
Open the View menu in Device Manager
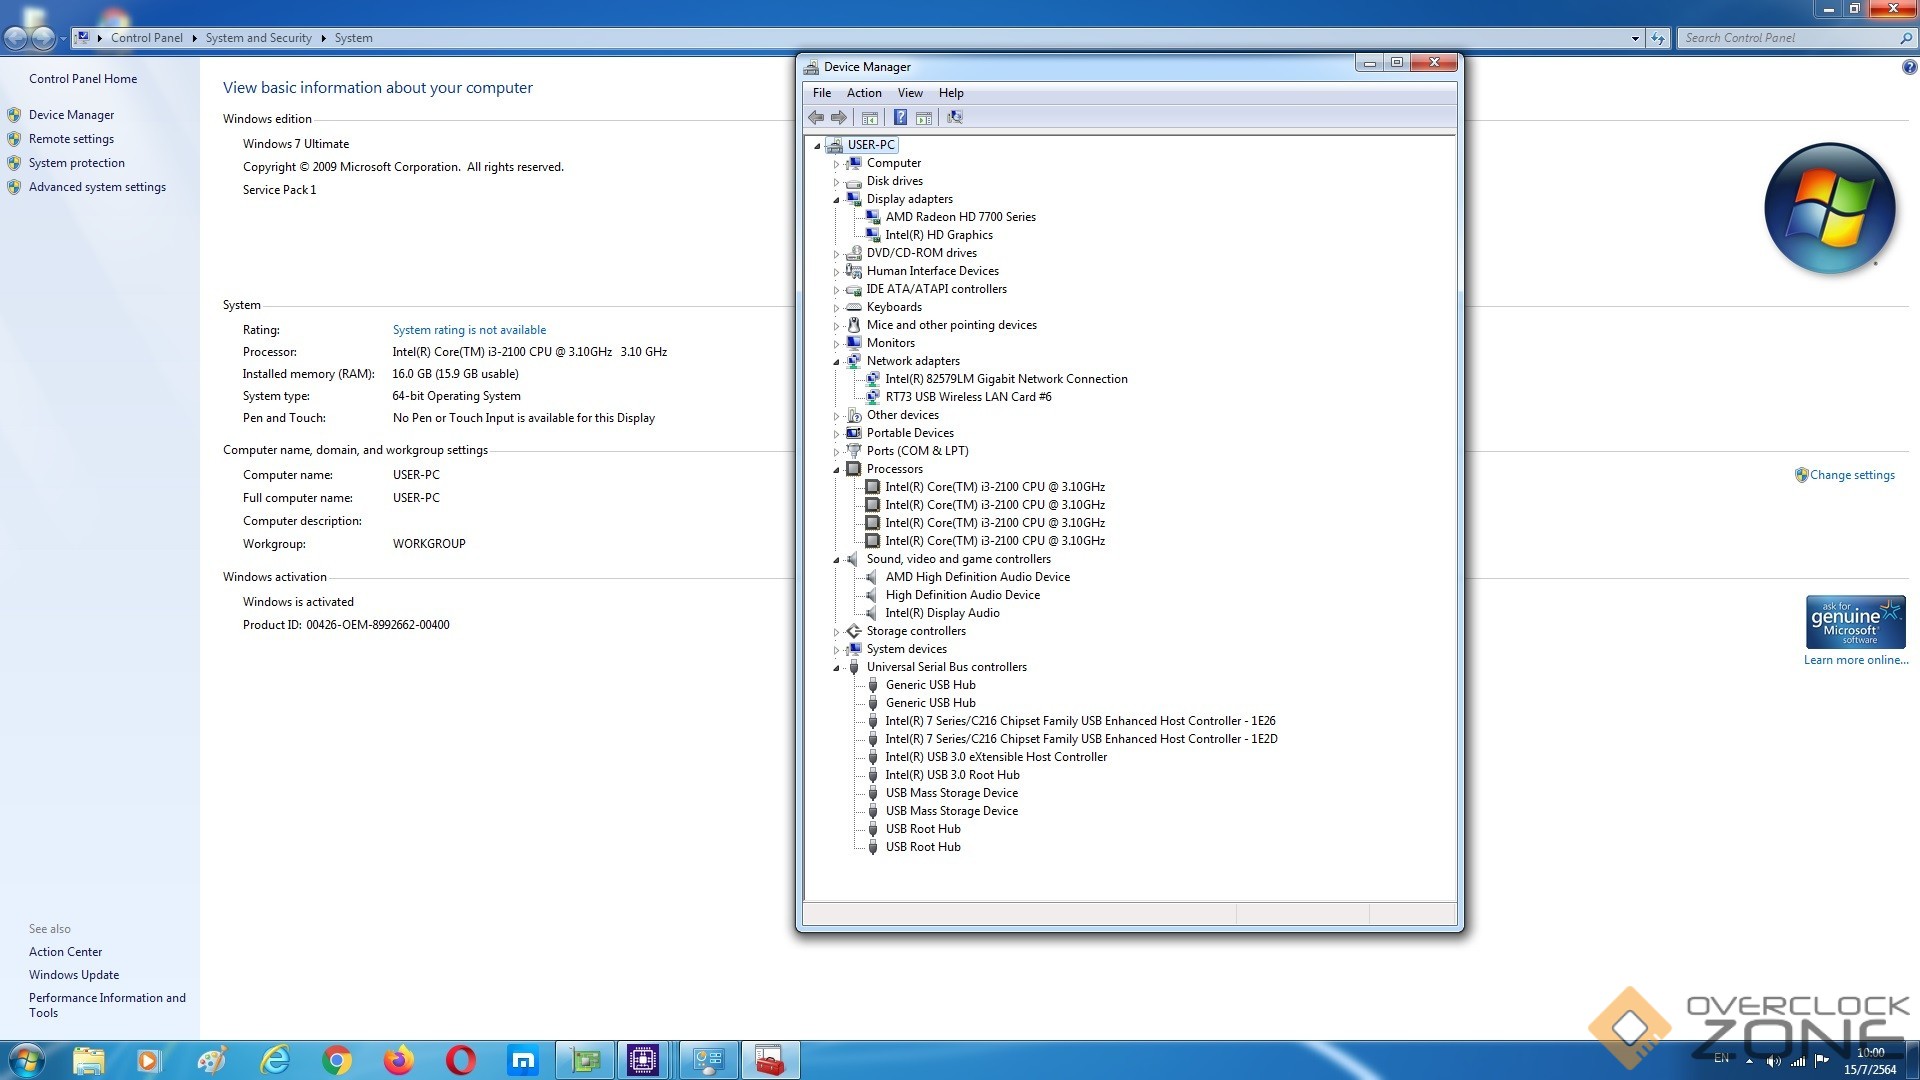pos(910,93)
